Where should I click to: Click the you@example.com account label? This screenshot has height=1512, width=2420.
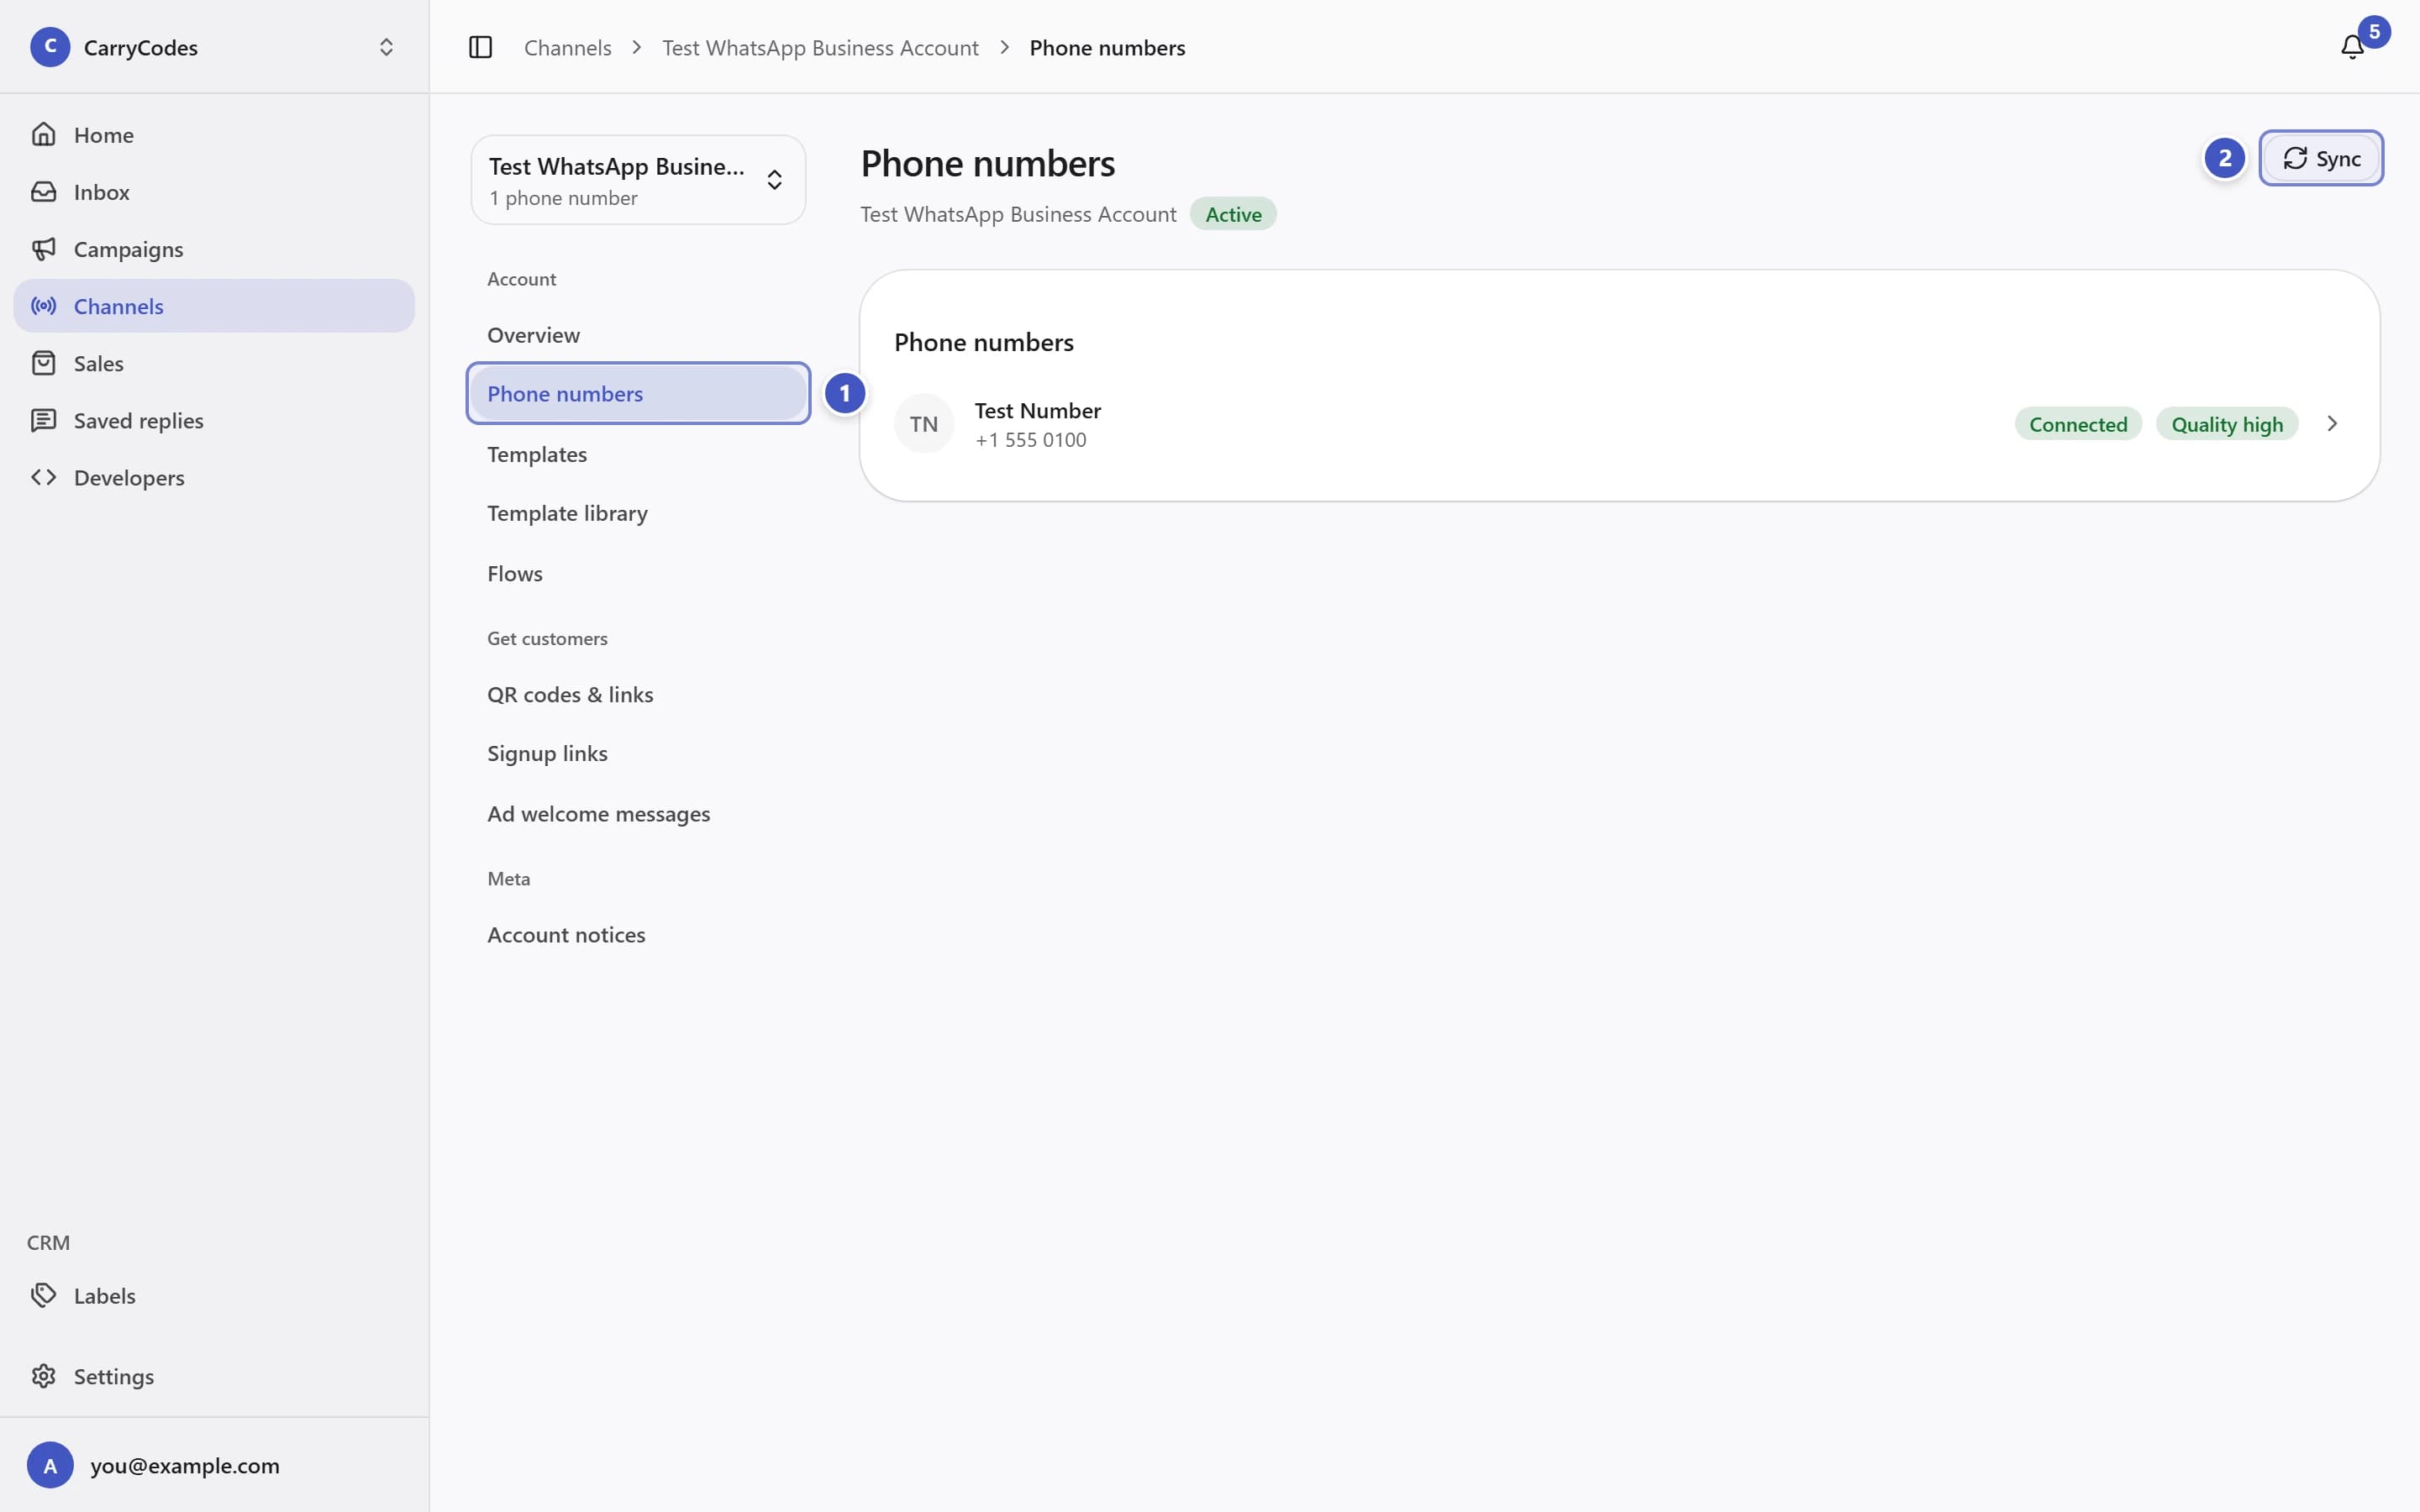tap(185, 1465)
